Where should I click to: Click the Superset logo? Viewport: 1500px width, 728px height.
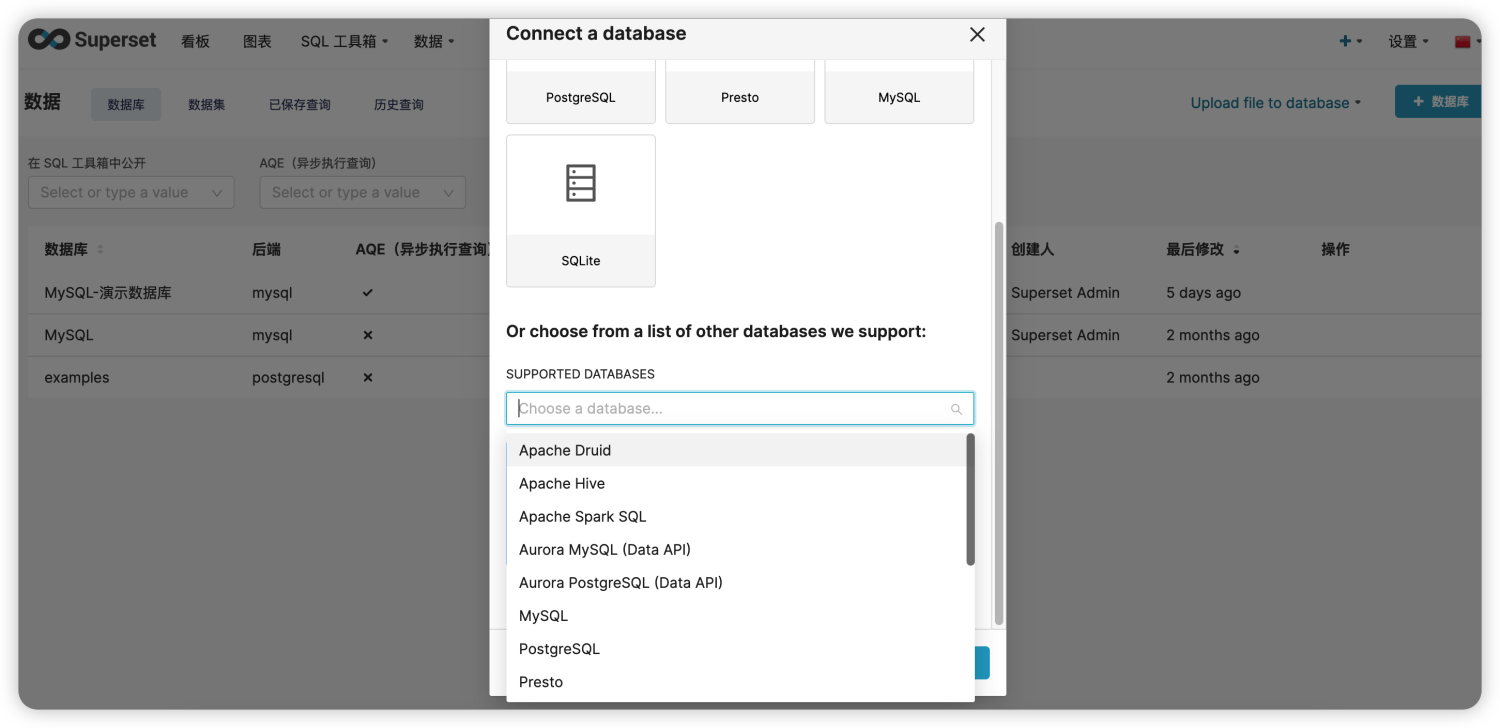(x=92, y=40)
